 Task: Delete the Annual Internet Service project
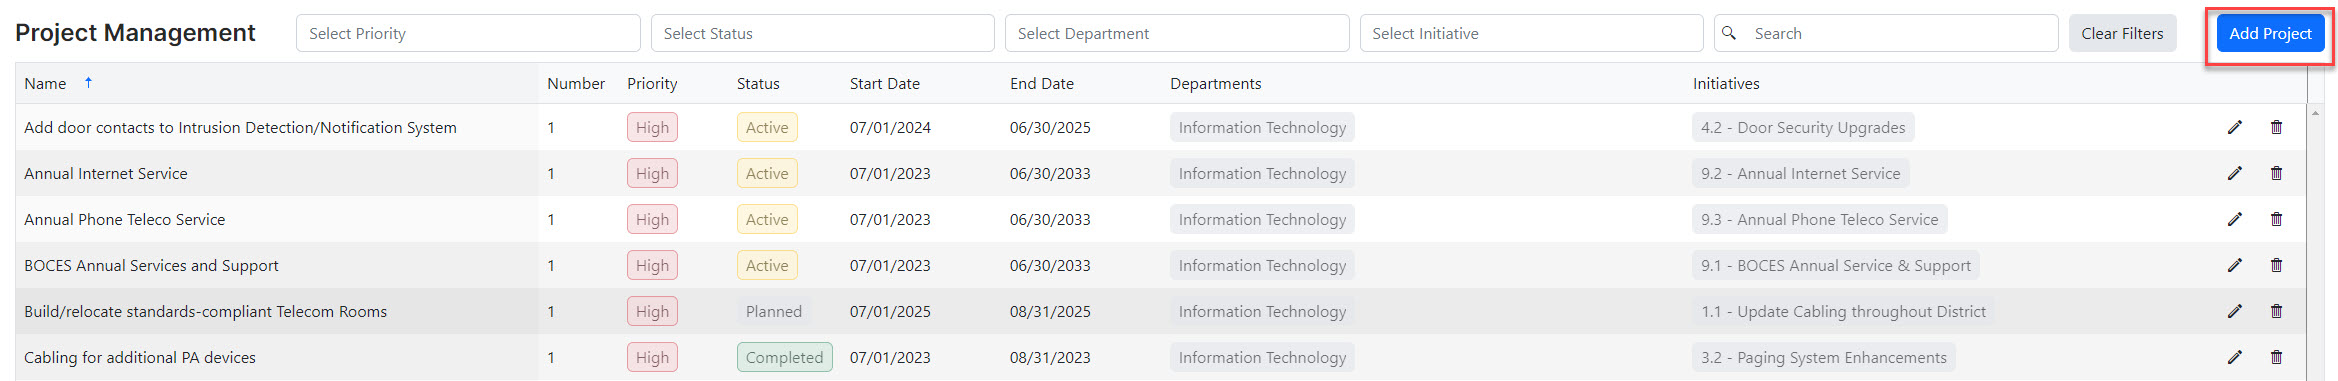(2276, 173)
